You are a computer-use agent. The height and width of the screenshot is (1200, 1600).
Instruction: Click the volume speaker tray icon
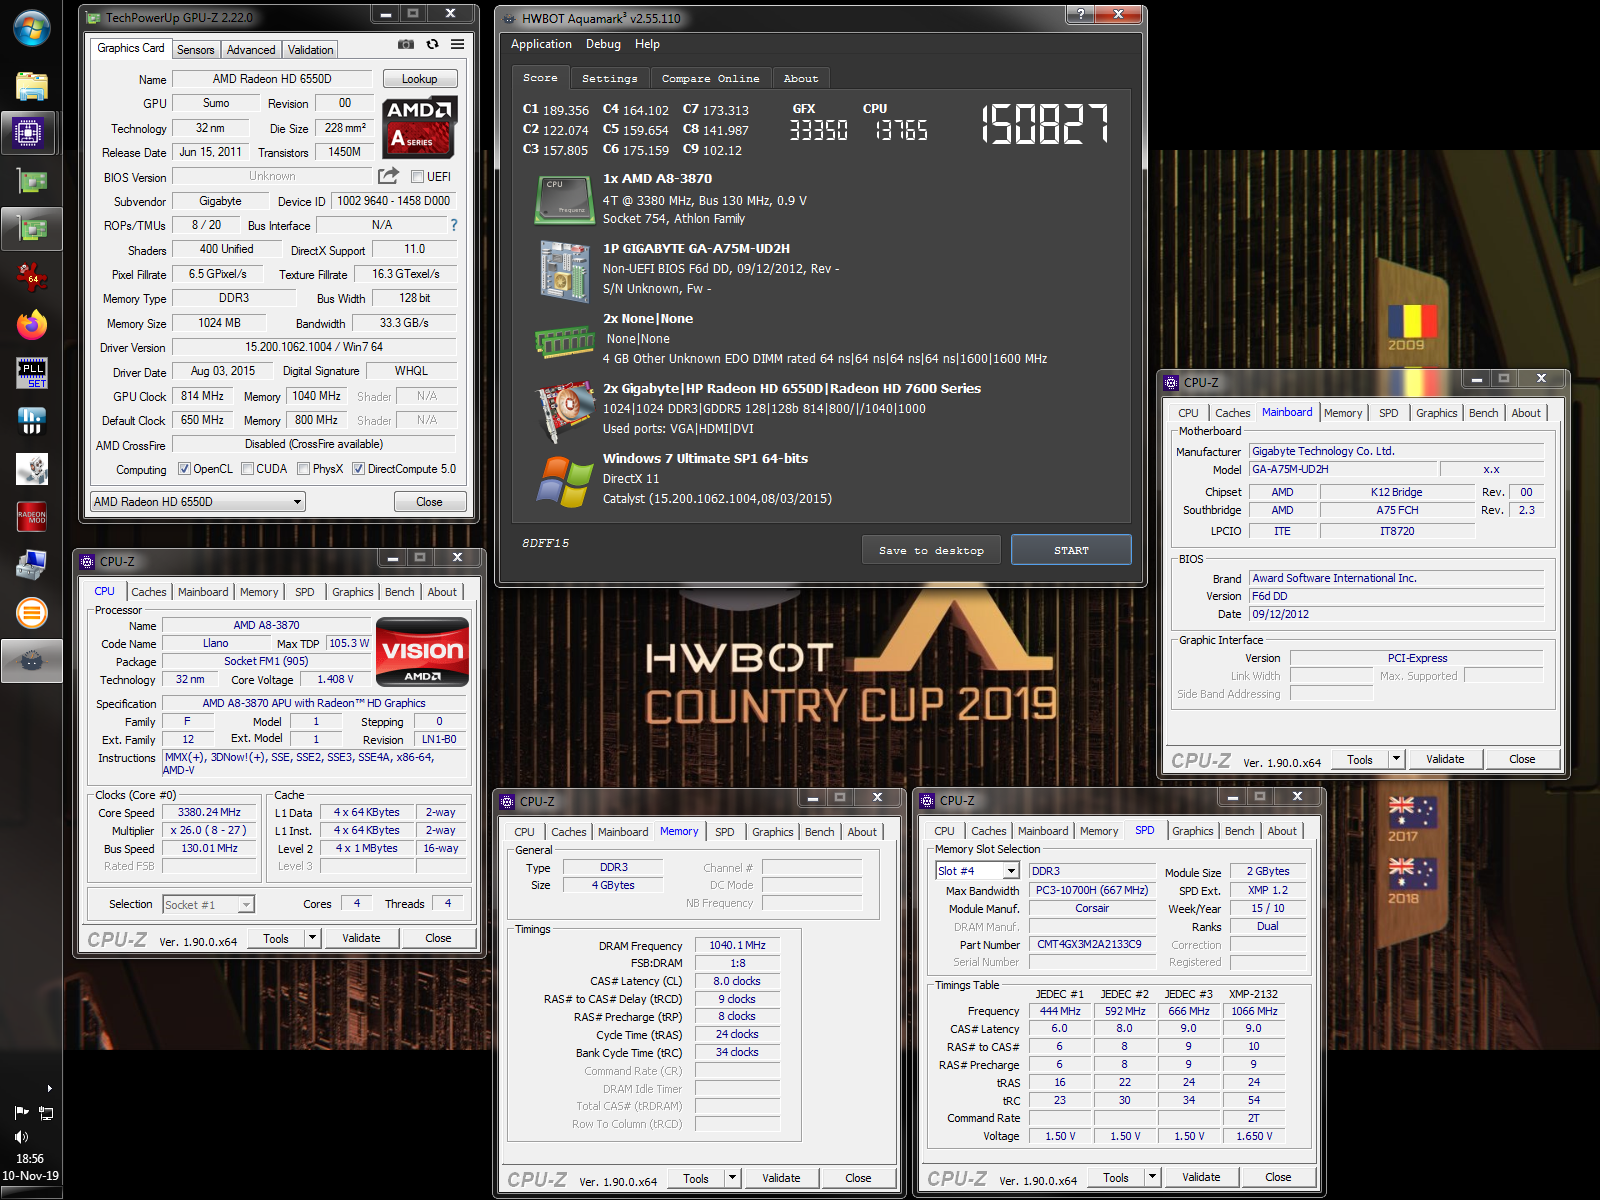21,1137
